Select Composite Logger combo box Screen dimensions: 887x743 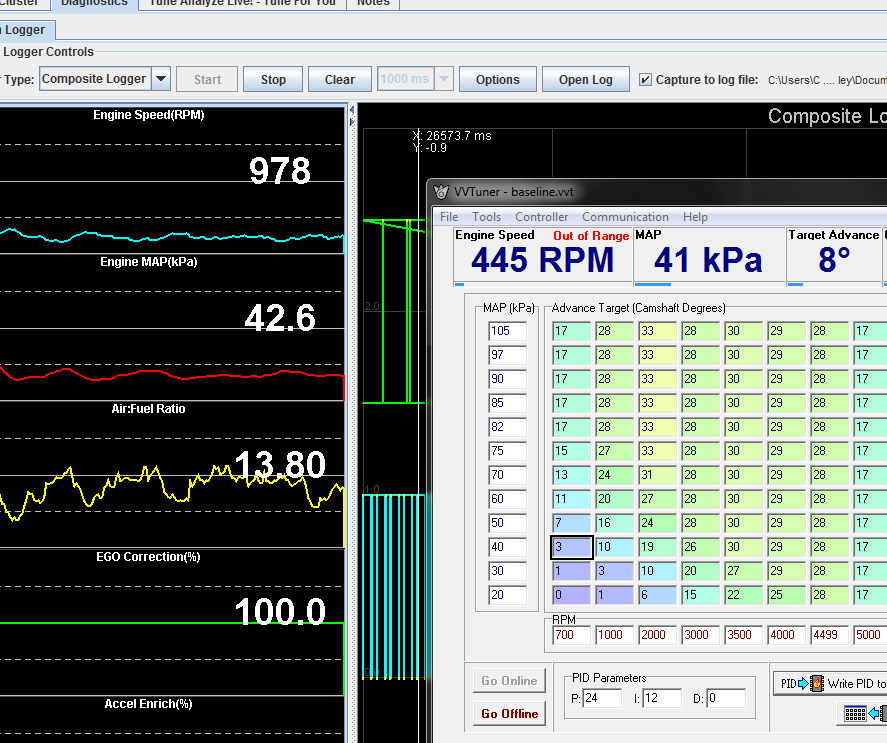click(94, 80)
